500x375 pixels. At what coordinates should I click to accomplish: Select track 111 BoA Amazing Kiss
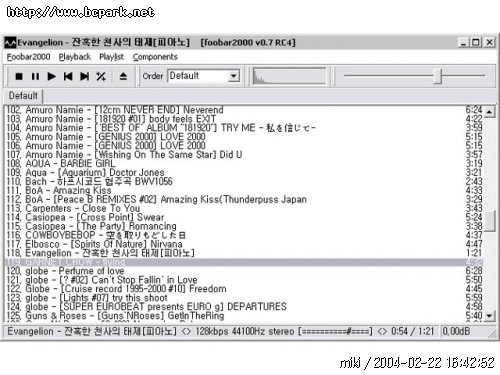click(244, 190)
